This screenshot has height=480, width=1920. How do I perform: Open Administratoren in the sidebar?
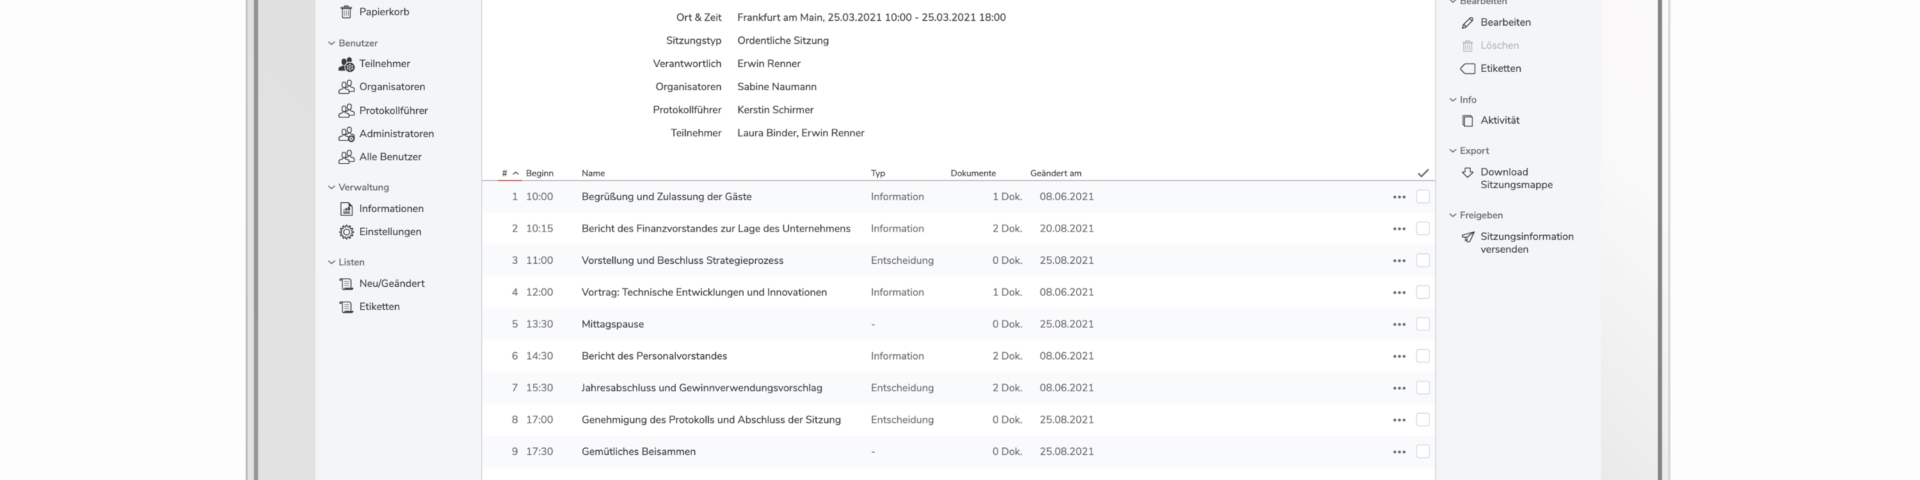click(396, 134)
